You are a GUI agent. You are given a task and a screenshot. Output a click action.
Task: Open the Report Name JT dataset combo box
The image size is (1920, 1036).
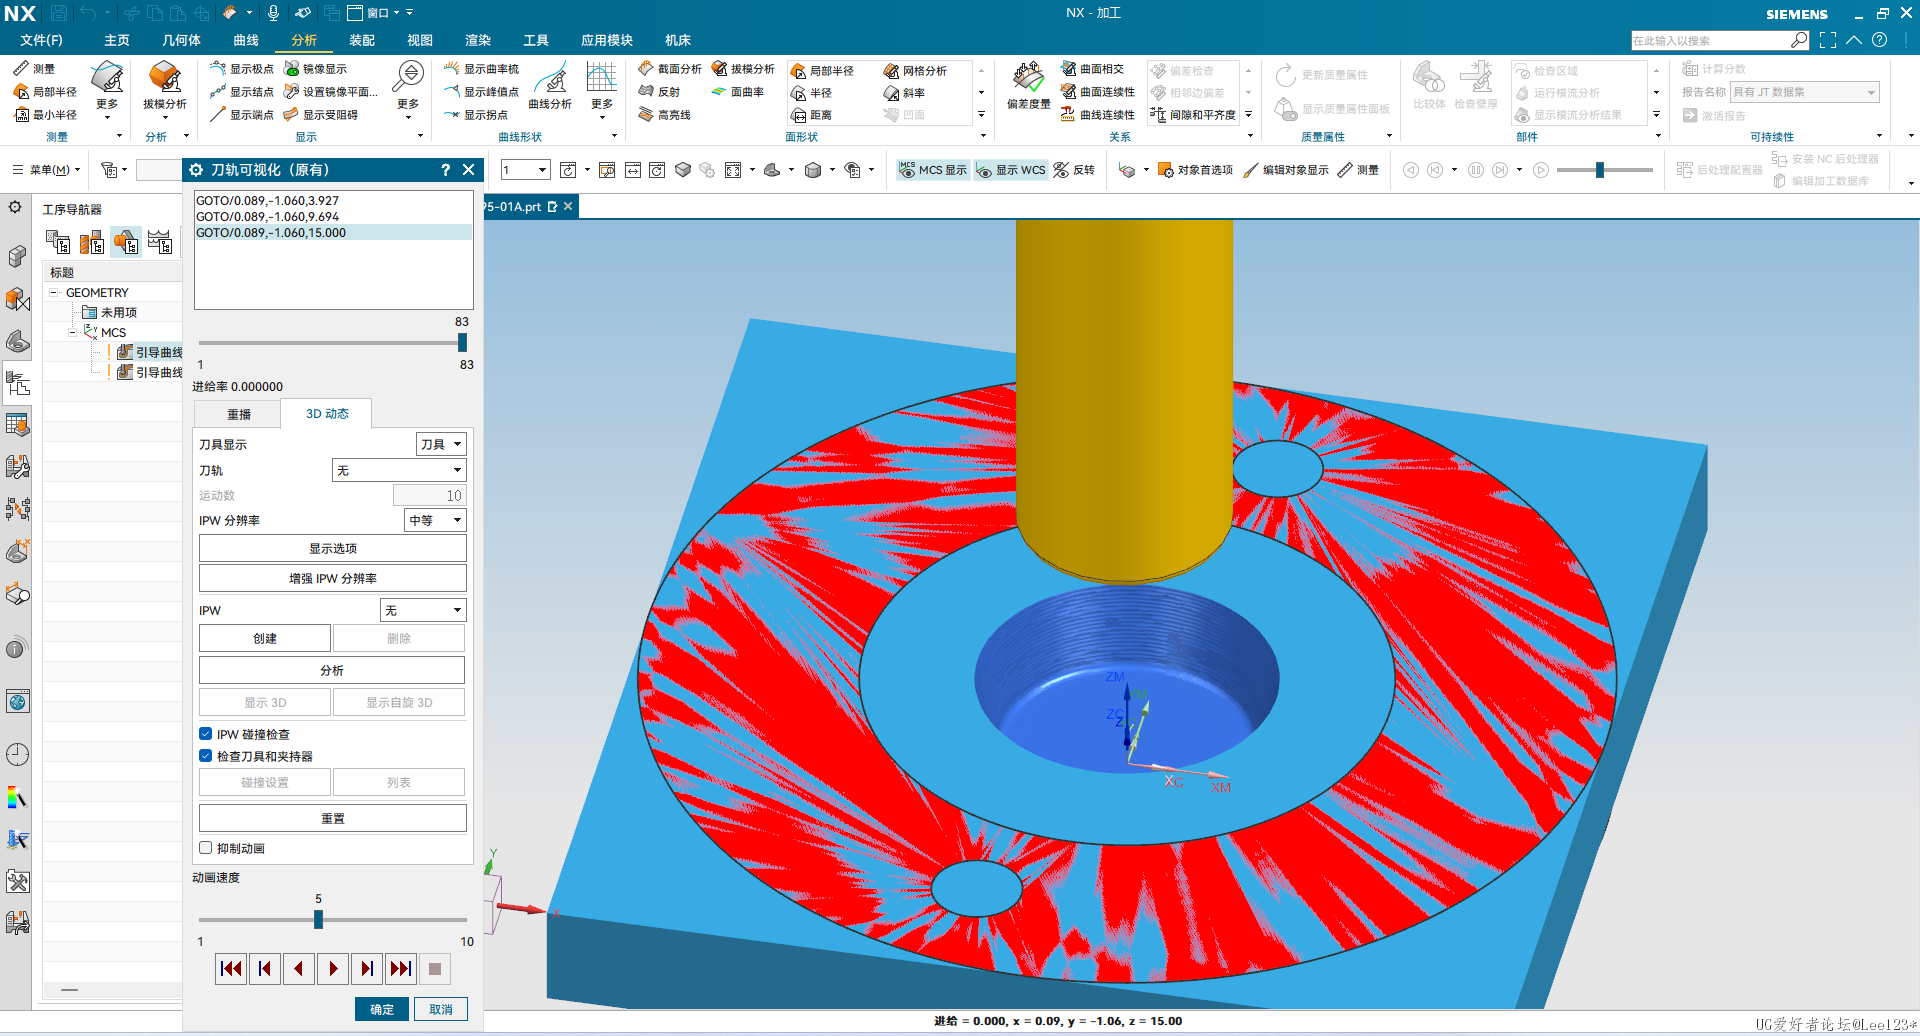point(1805,92)
